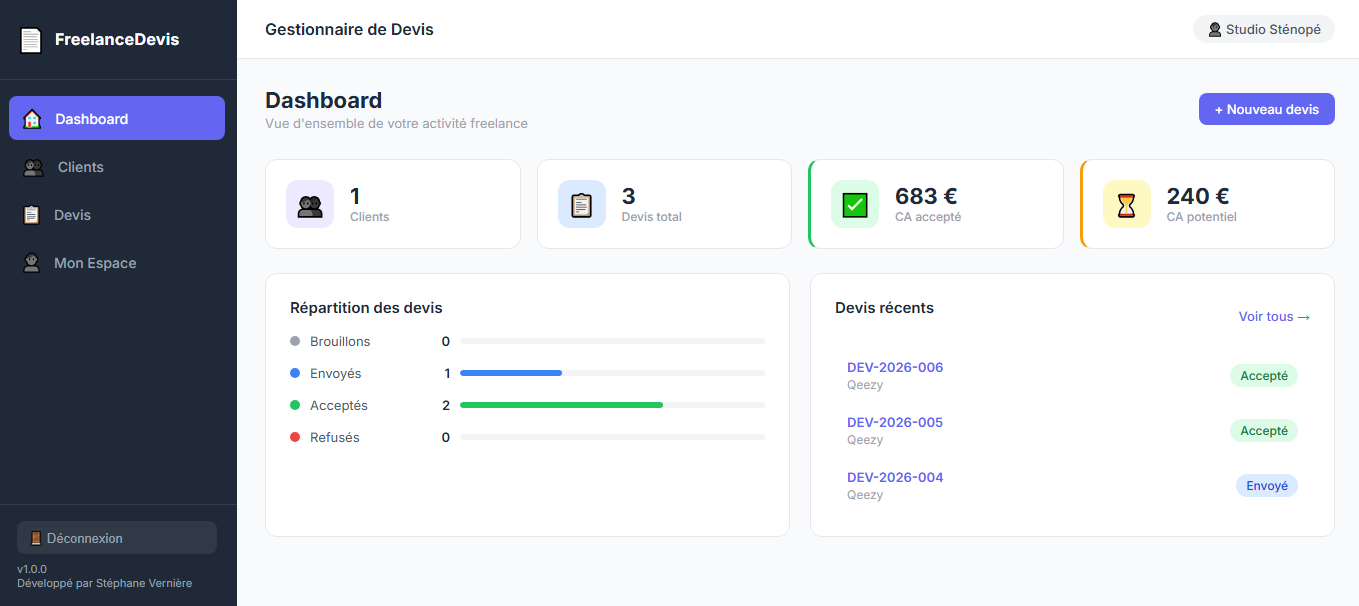Viewport: 1359px width, 606px height.
Task: Click the house icon beside Dashboard
Action: click(32, 119)
